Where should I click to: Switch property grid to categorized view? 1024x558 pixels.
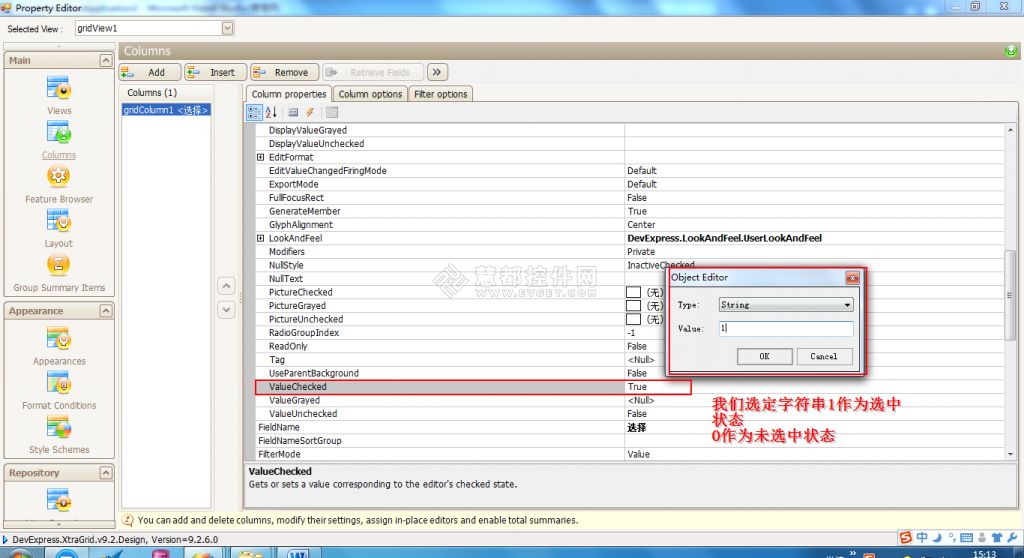254,112
